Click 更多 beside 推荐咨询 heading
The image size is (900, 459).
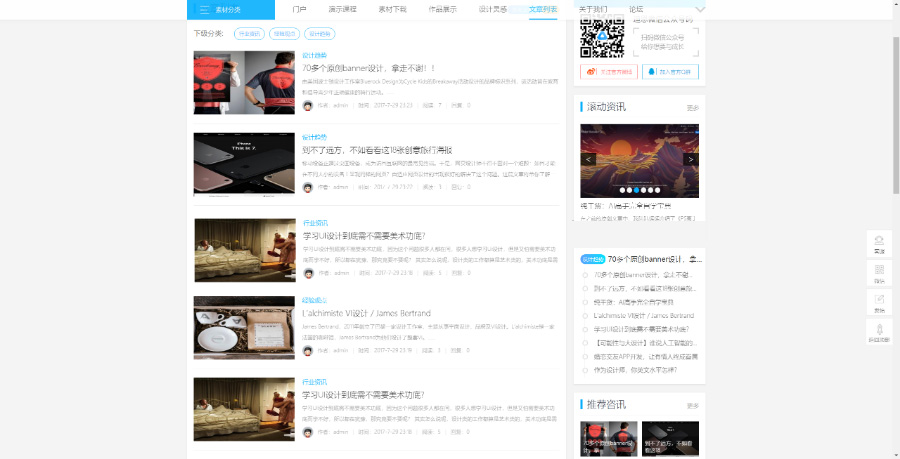coord(693,406)
